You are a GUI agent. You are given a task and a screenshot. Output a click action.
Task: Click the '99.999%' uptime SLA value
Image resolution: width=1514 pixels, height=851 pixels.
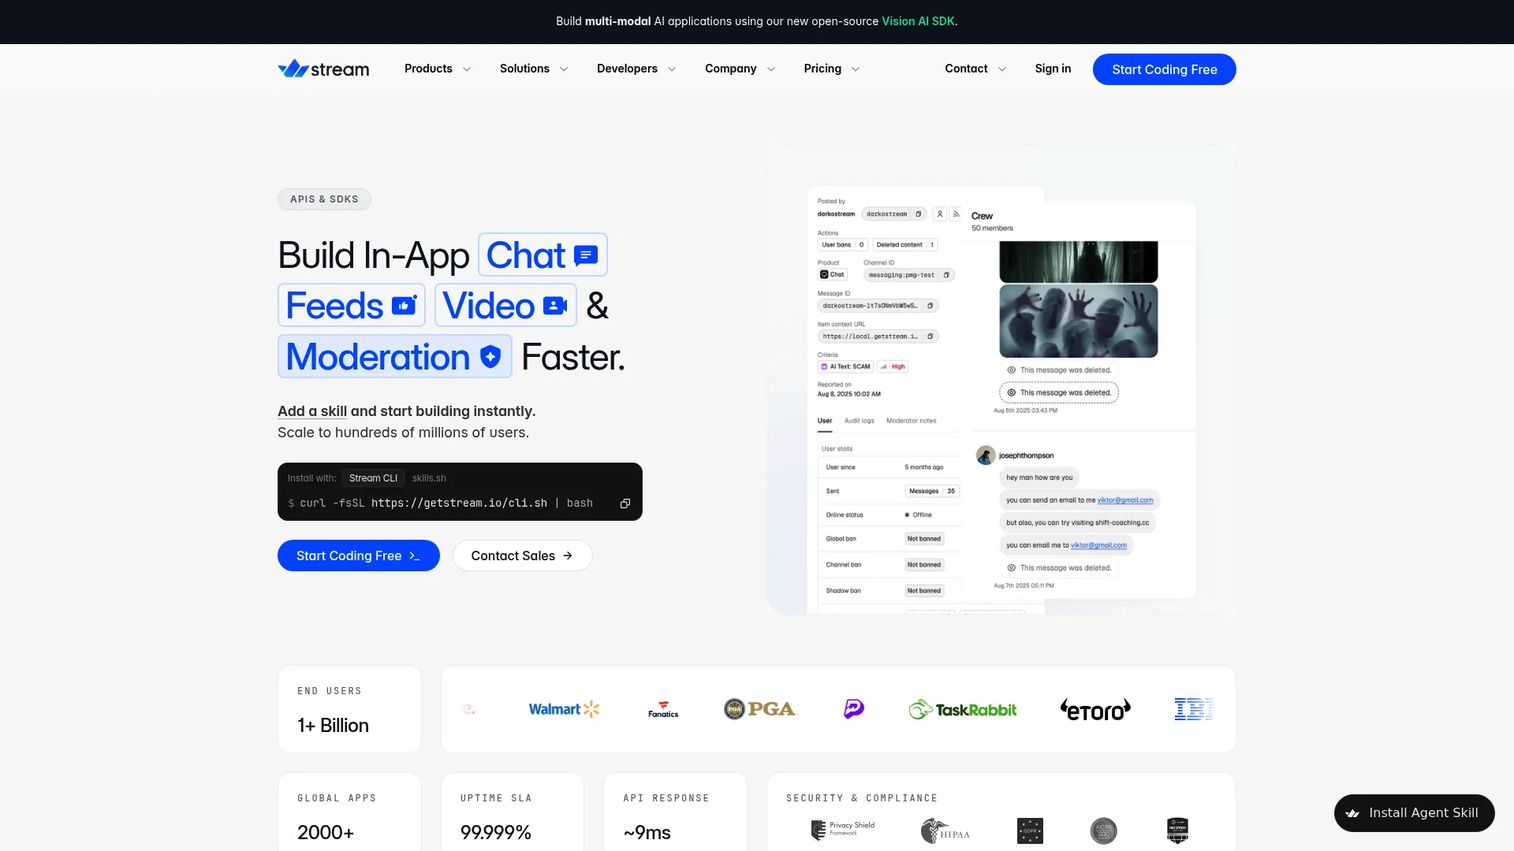(x=496, y=832)
